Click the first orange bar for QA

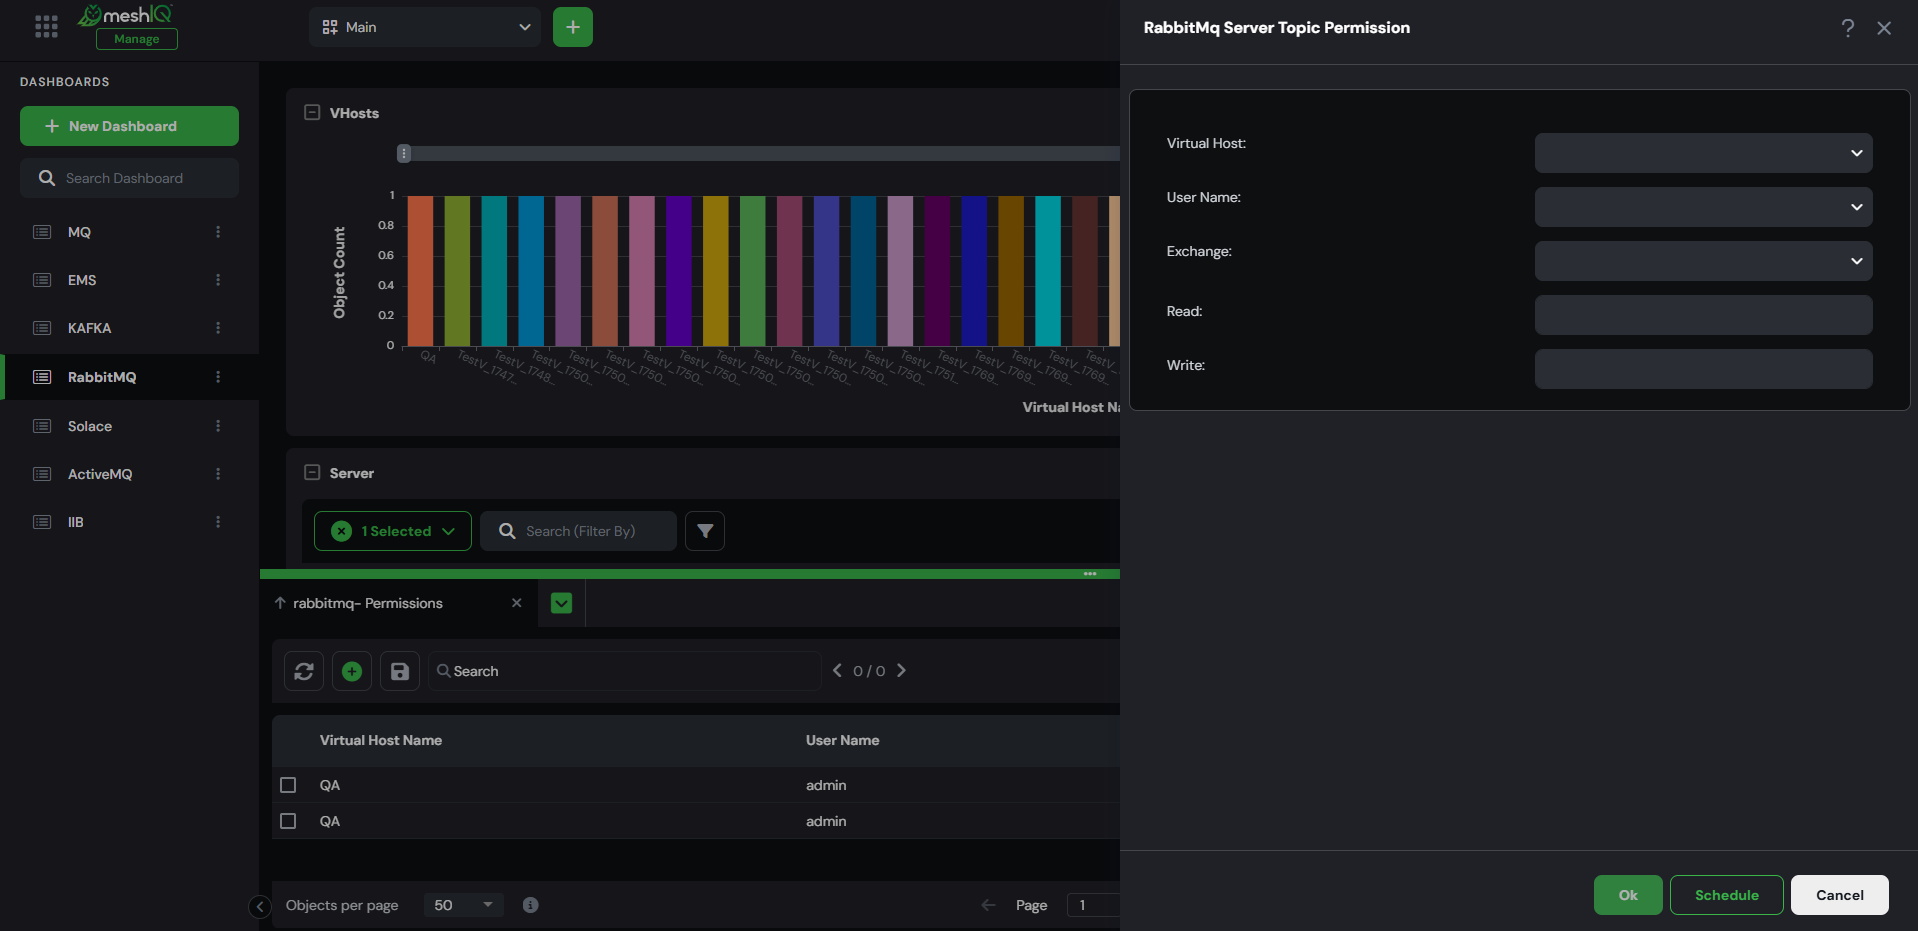[x=420, y=271]
